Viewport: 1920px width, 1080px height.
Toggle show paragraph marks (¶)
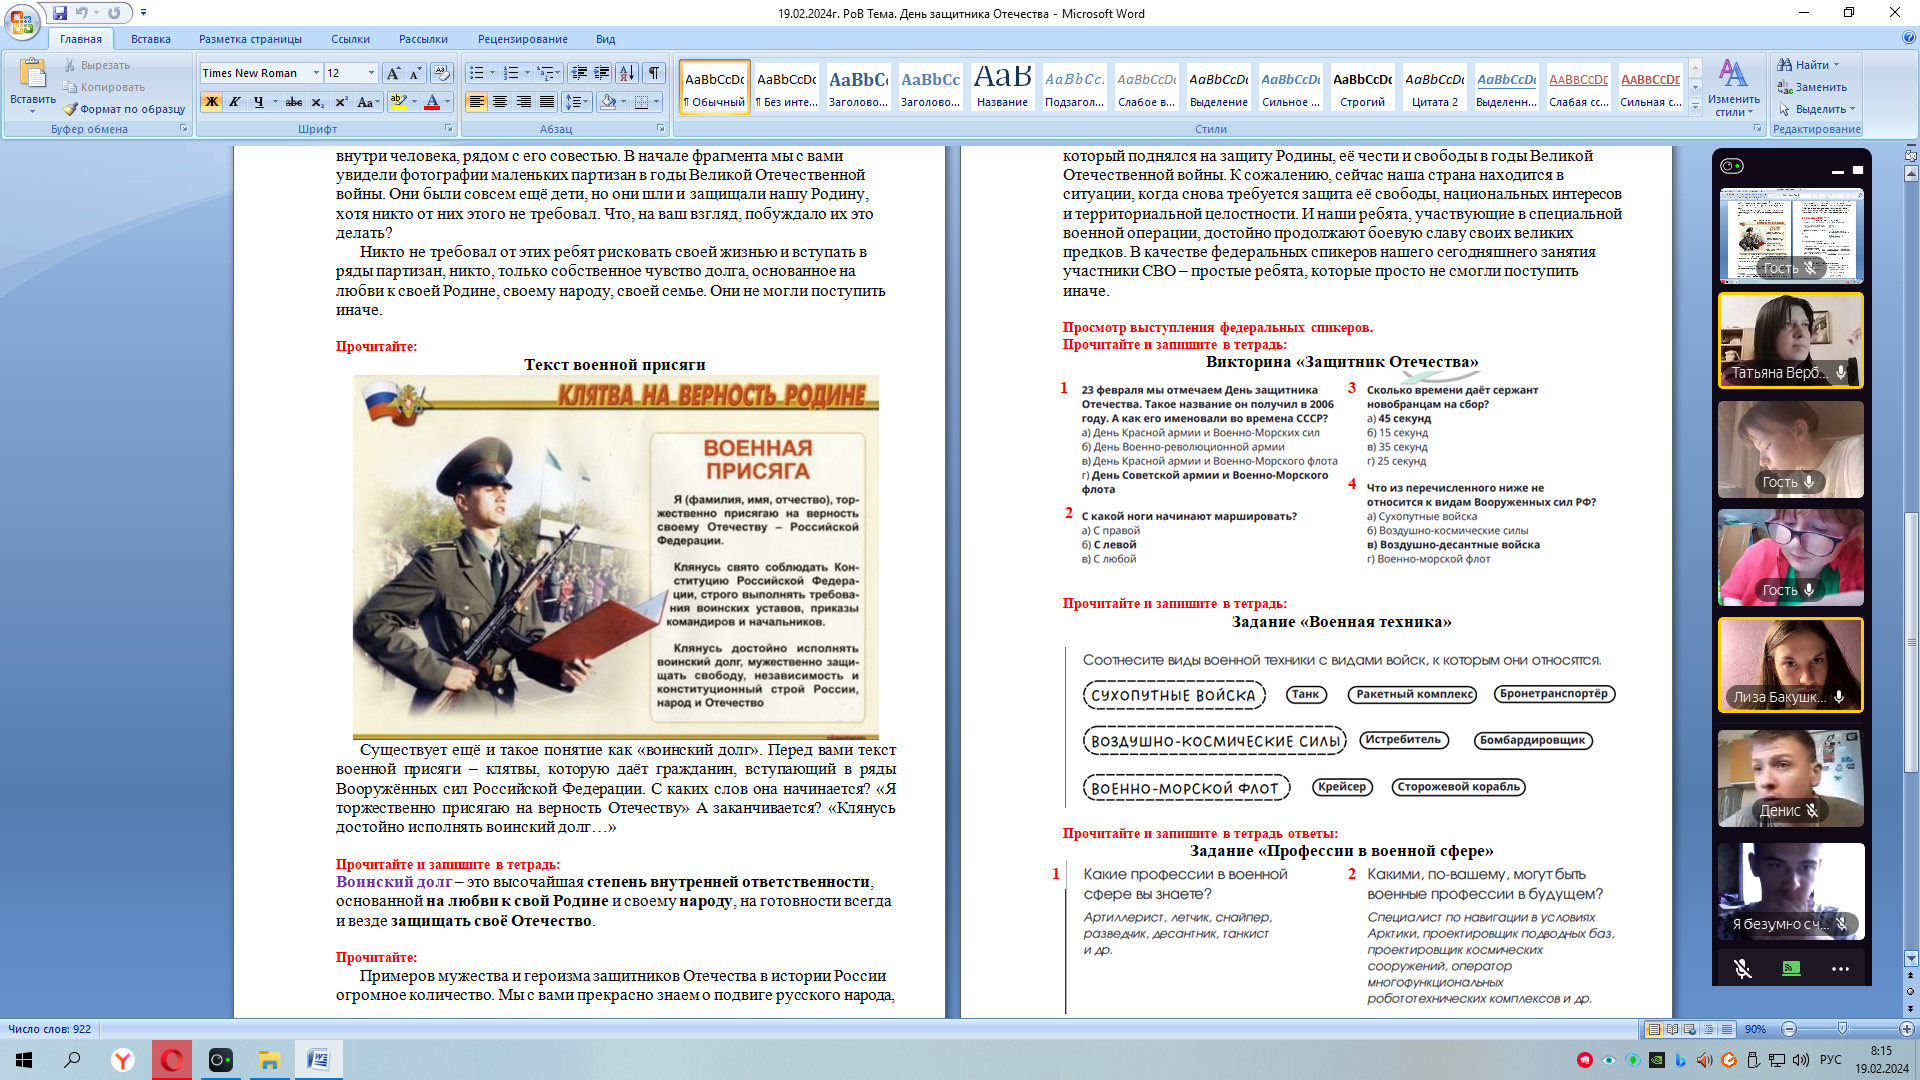pos(654,73)
